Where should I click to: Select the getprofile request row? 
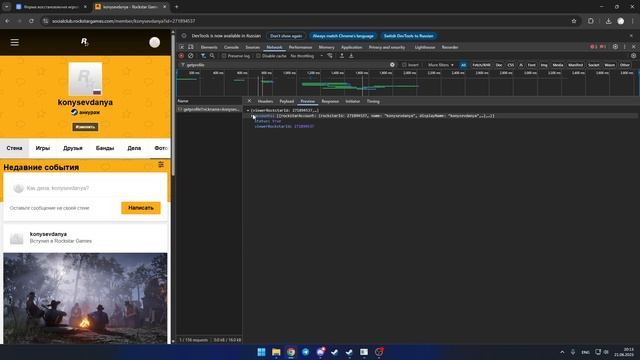pos(209,109)
